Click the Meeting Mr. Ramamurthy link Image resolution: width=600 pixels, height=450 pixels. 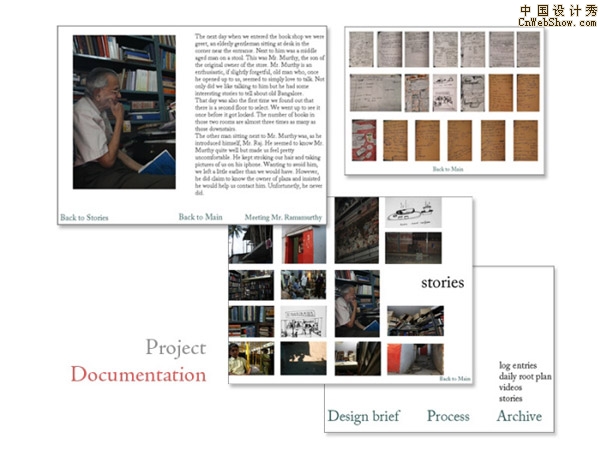click(283, 217)
